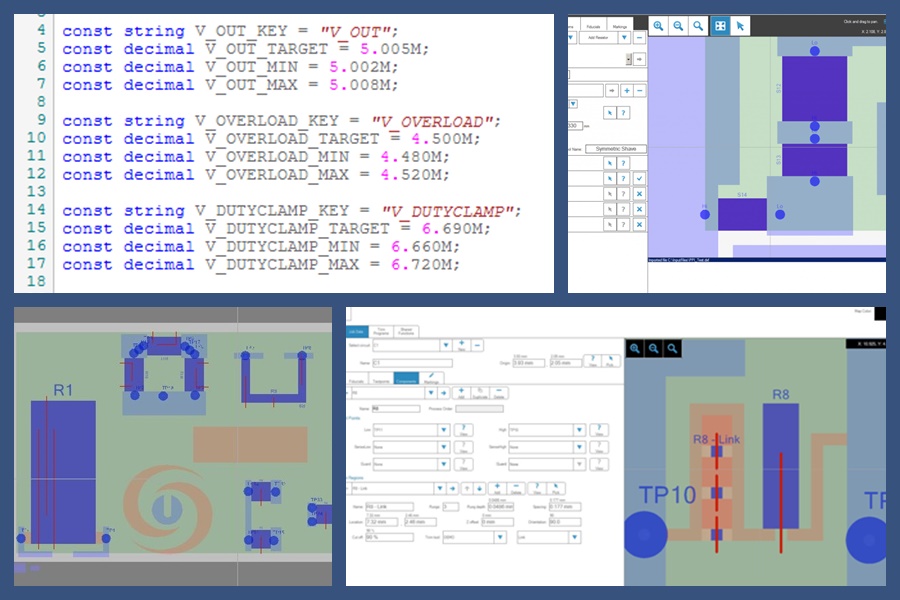Viewport: 900px width, 600px height.
Task: Toggle the checkmark beside the Symmetric Shave rows
Action: tap(639, 178)
